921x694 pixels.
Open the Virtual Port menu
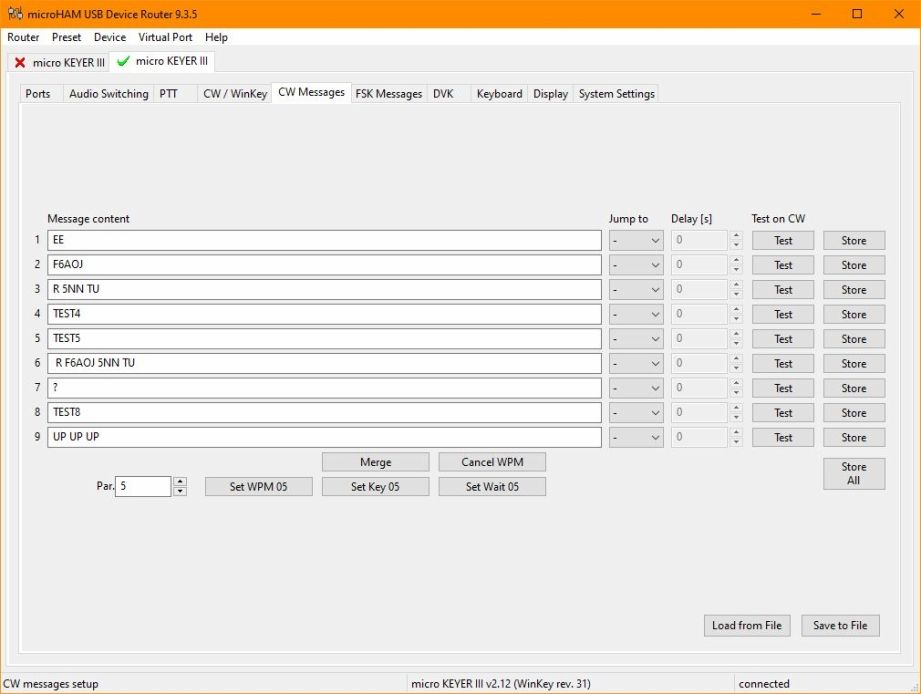tap(165, 37)
